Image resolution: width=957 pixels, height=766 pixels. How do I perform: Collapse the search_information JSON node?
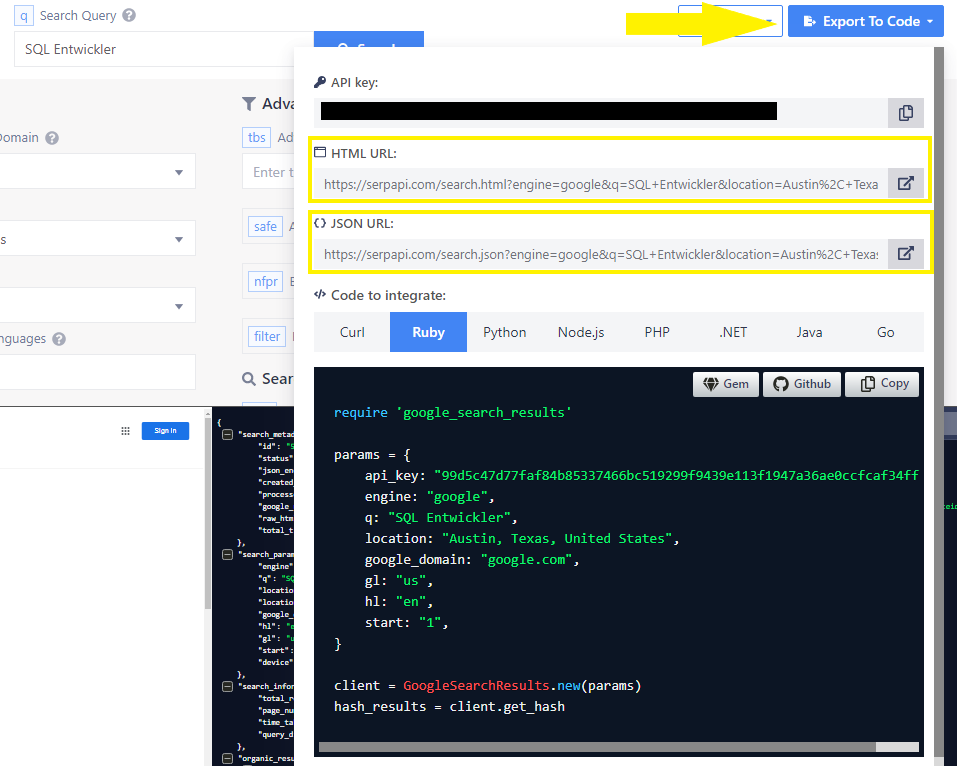click(x=227, y=686)
